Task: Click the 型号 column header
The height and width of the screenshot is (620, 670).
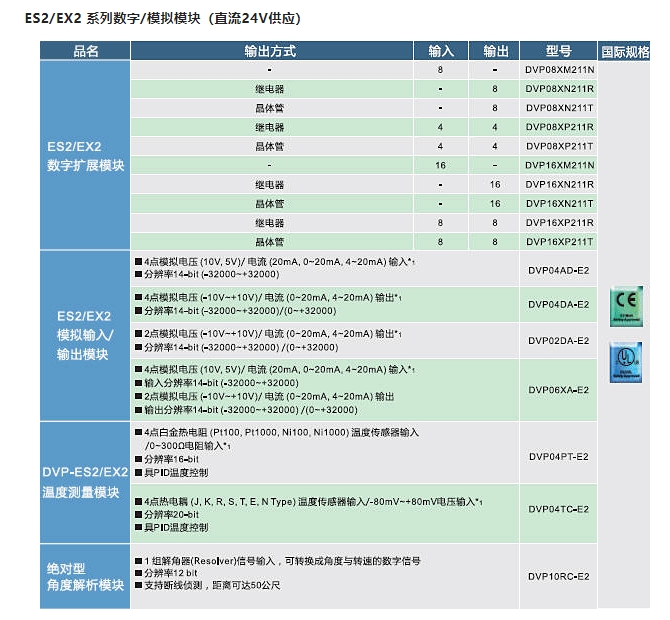Action: tap(559, 51)
